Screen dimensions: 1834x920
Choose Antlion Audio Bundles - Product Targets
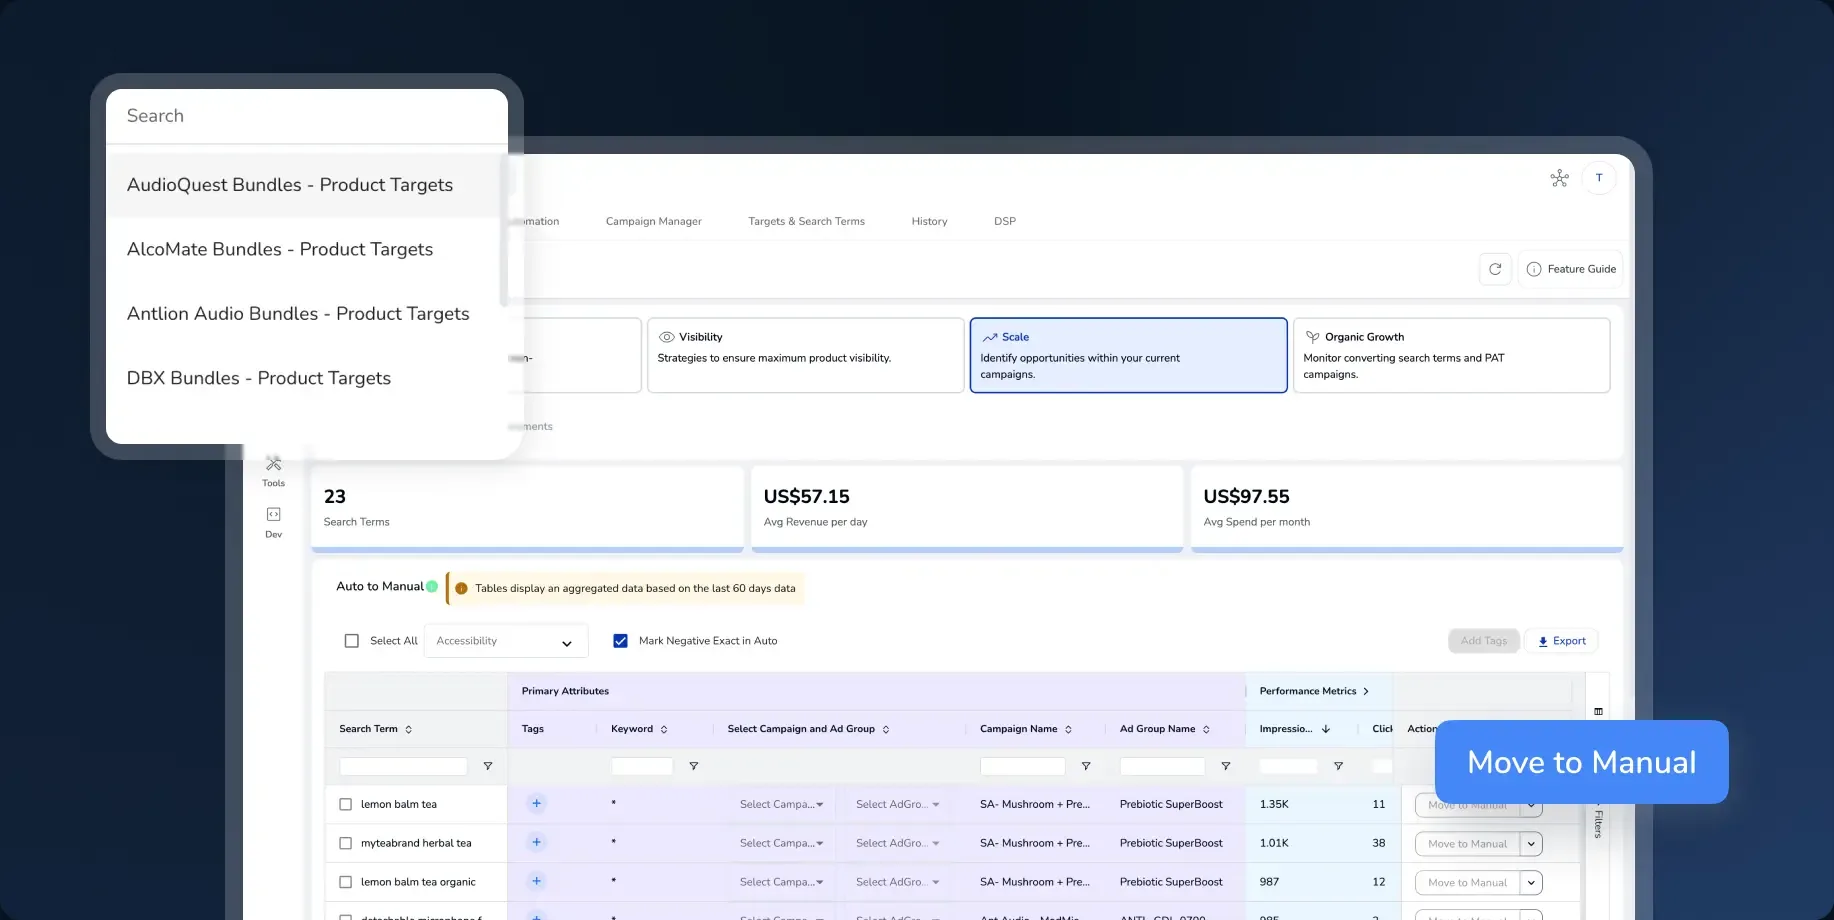coord(302,314)
